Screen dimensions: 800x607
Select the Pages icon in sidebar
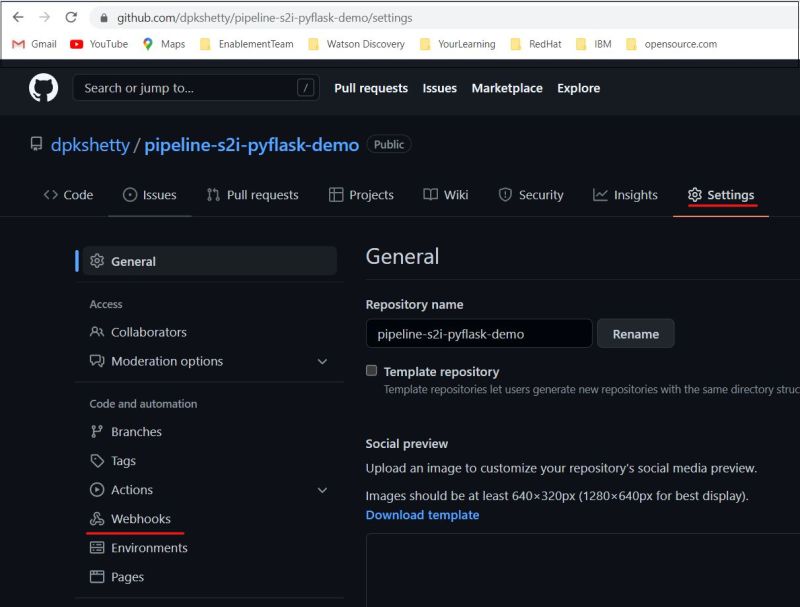click(97, 577)
